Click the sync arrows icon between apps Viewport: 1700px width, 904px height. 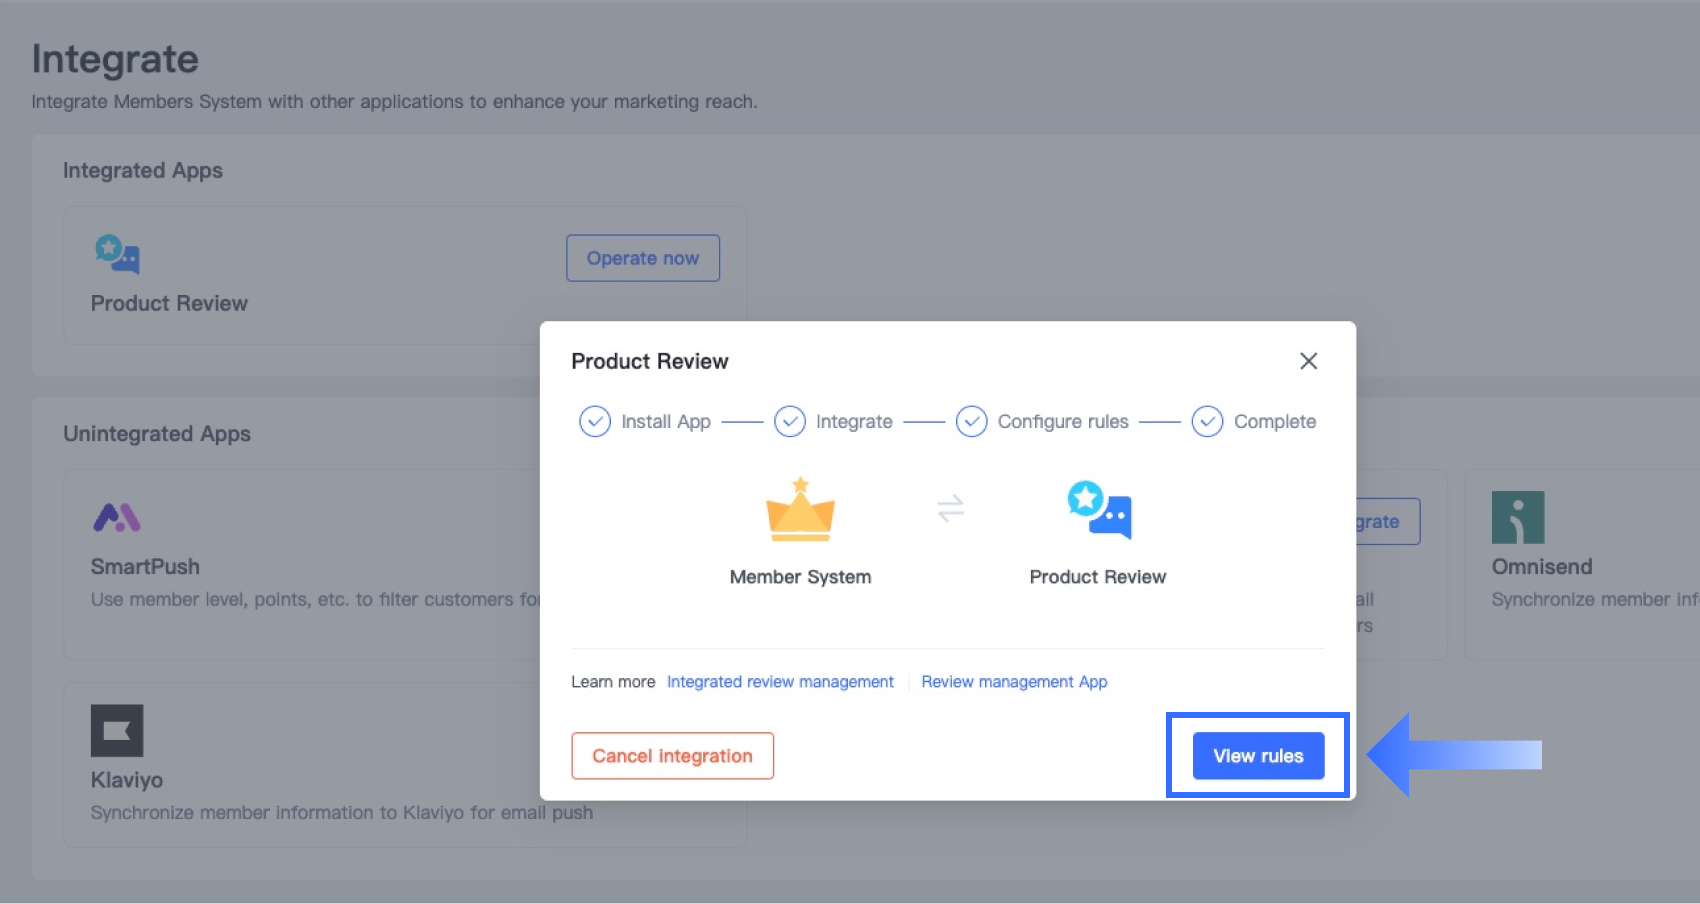coord(950,508)
